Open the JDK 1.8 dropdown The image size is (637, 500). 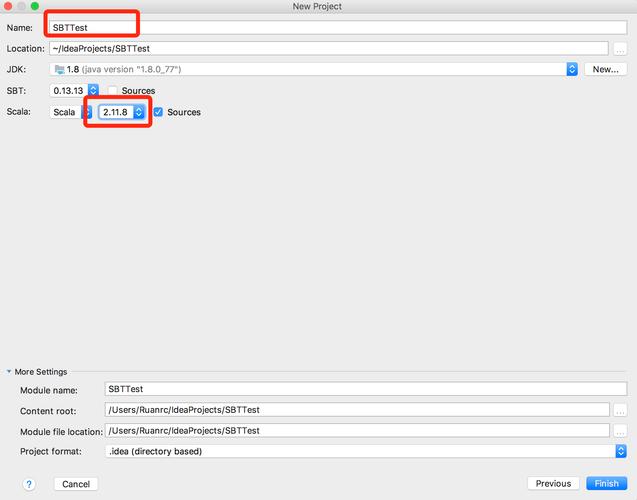click(314, 69)
